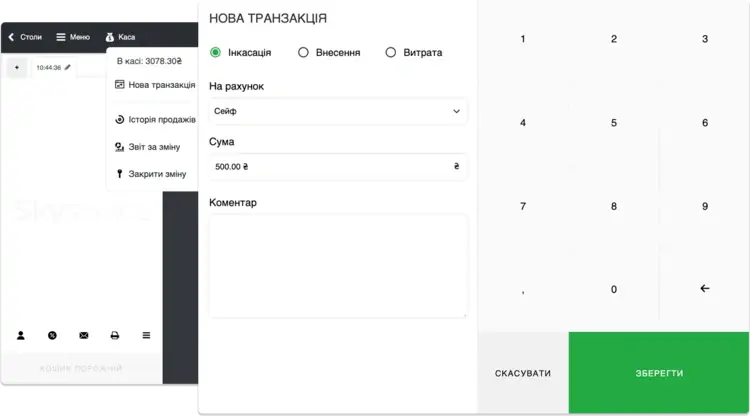Click the Сума amount field
Screen dimensions: 750x416
[x=338, y=166]
